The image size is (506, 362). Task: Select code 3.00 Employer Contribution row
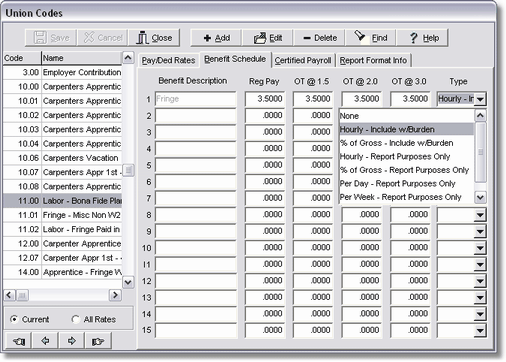click(63, 72)
